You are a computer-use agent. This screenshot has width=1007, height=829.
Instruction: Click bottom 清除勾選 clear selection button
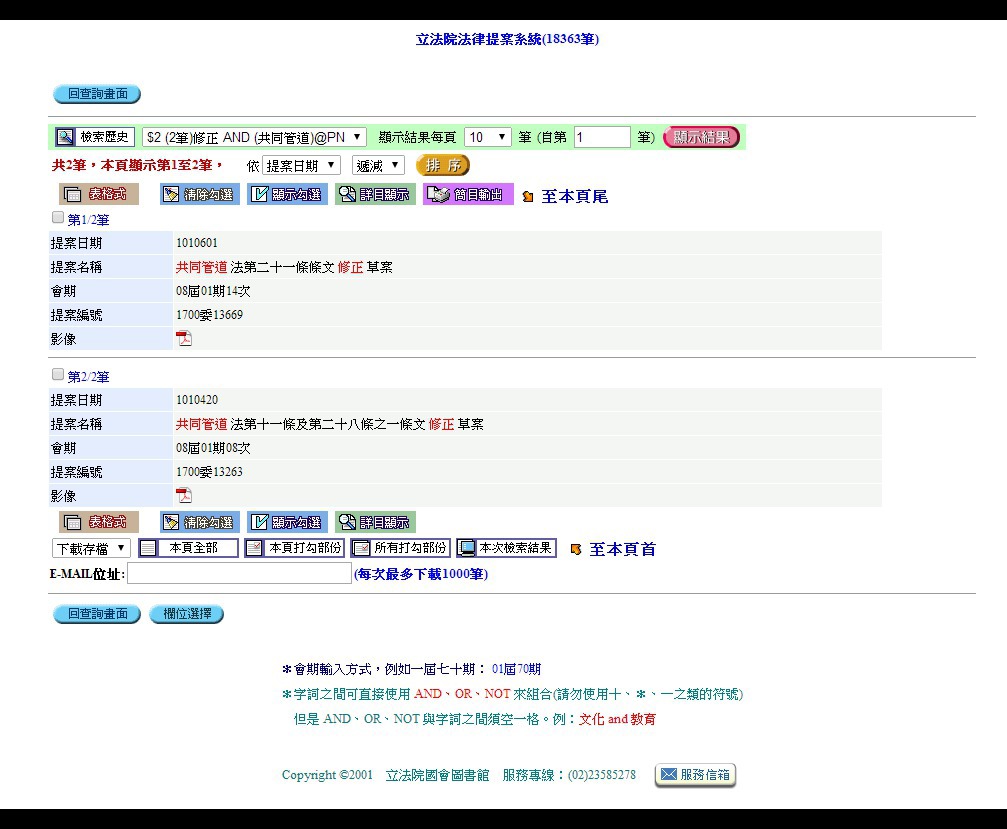(x=200, y=522)
